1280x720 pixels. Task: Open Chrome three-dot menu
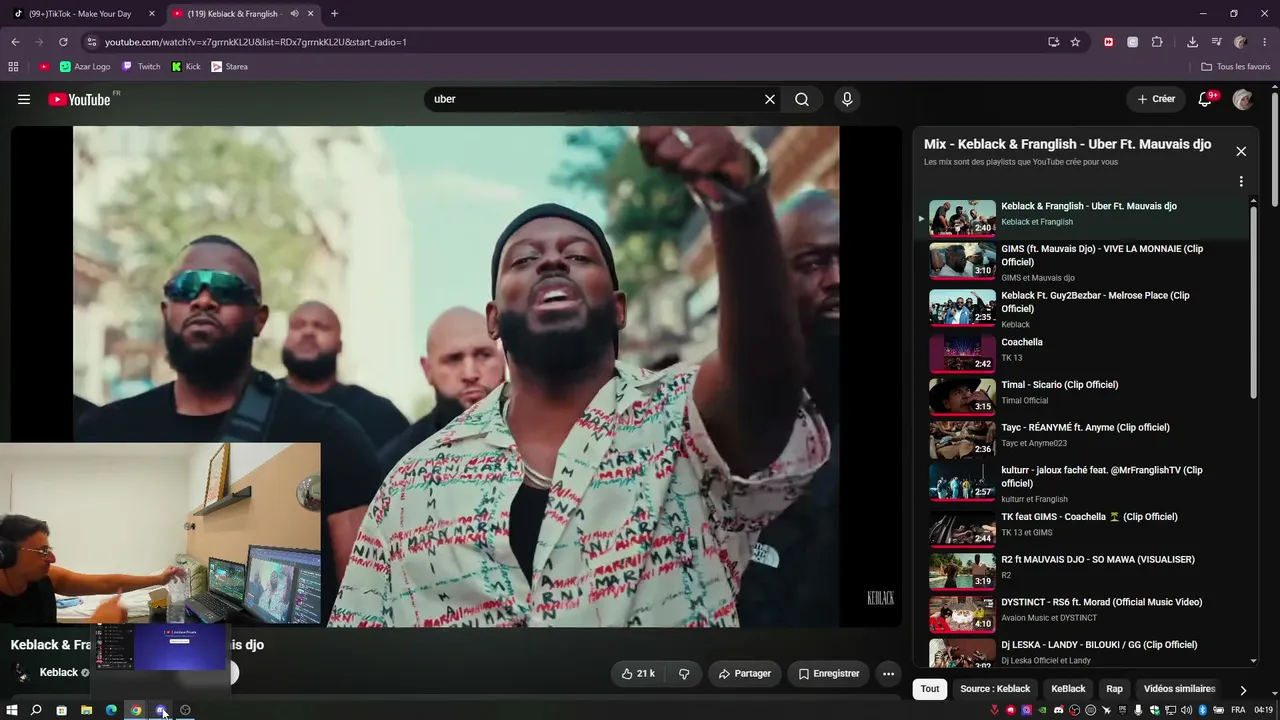1265,42
